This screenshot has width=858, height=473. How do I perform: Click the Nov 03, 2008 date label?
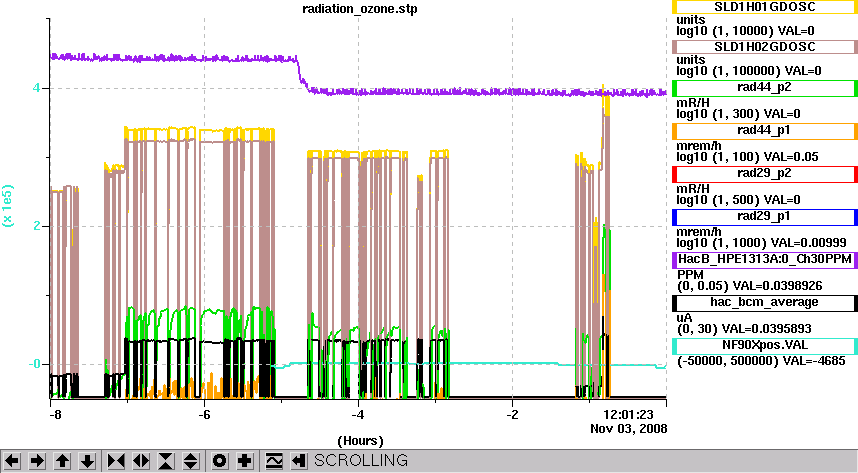coord(629,428)
